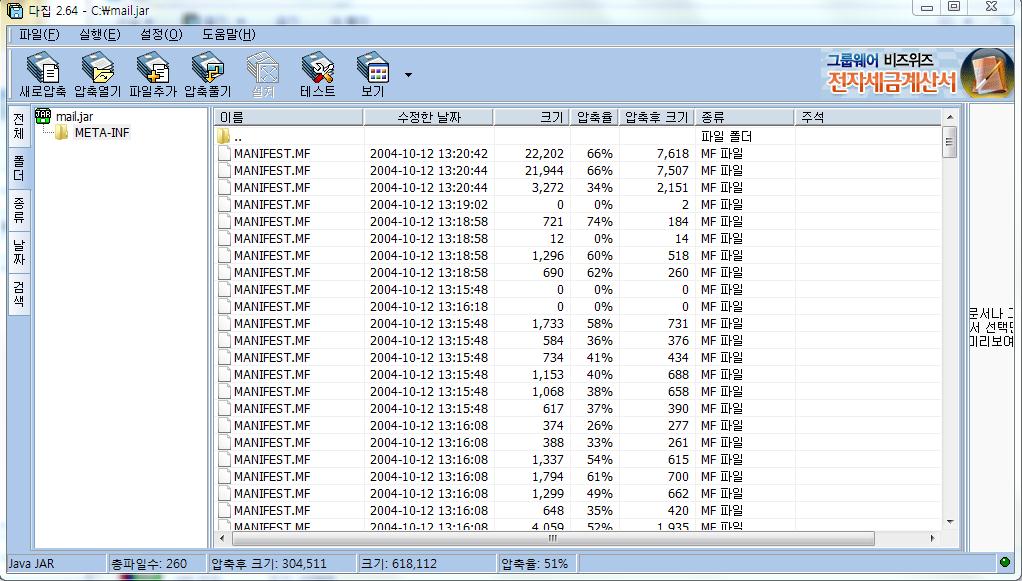1022x581 pixels.
Task: Select the META-INF folder in tree
Action: pos(101,133)
